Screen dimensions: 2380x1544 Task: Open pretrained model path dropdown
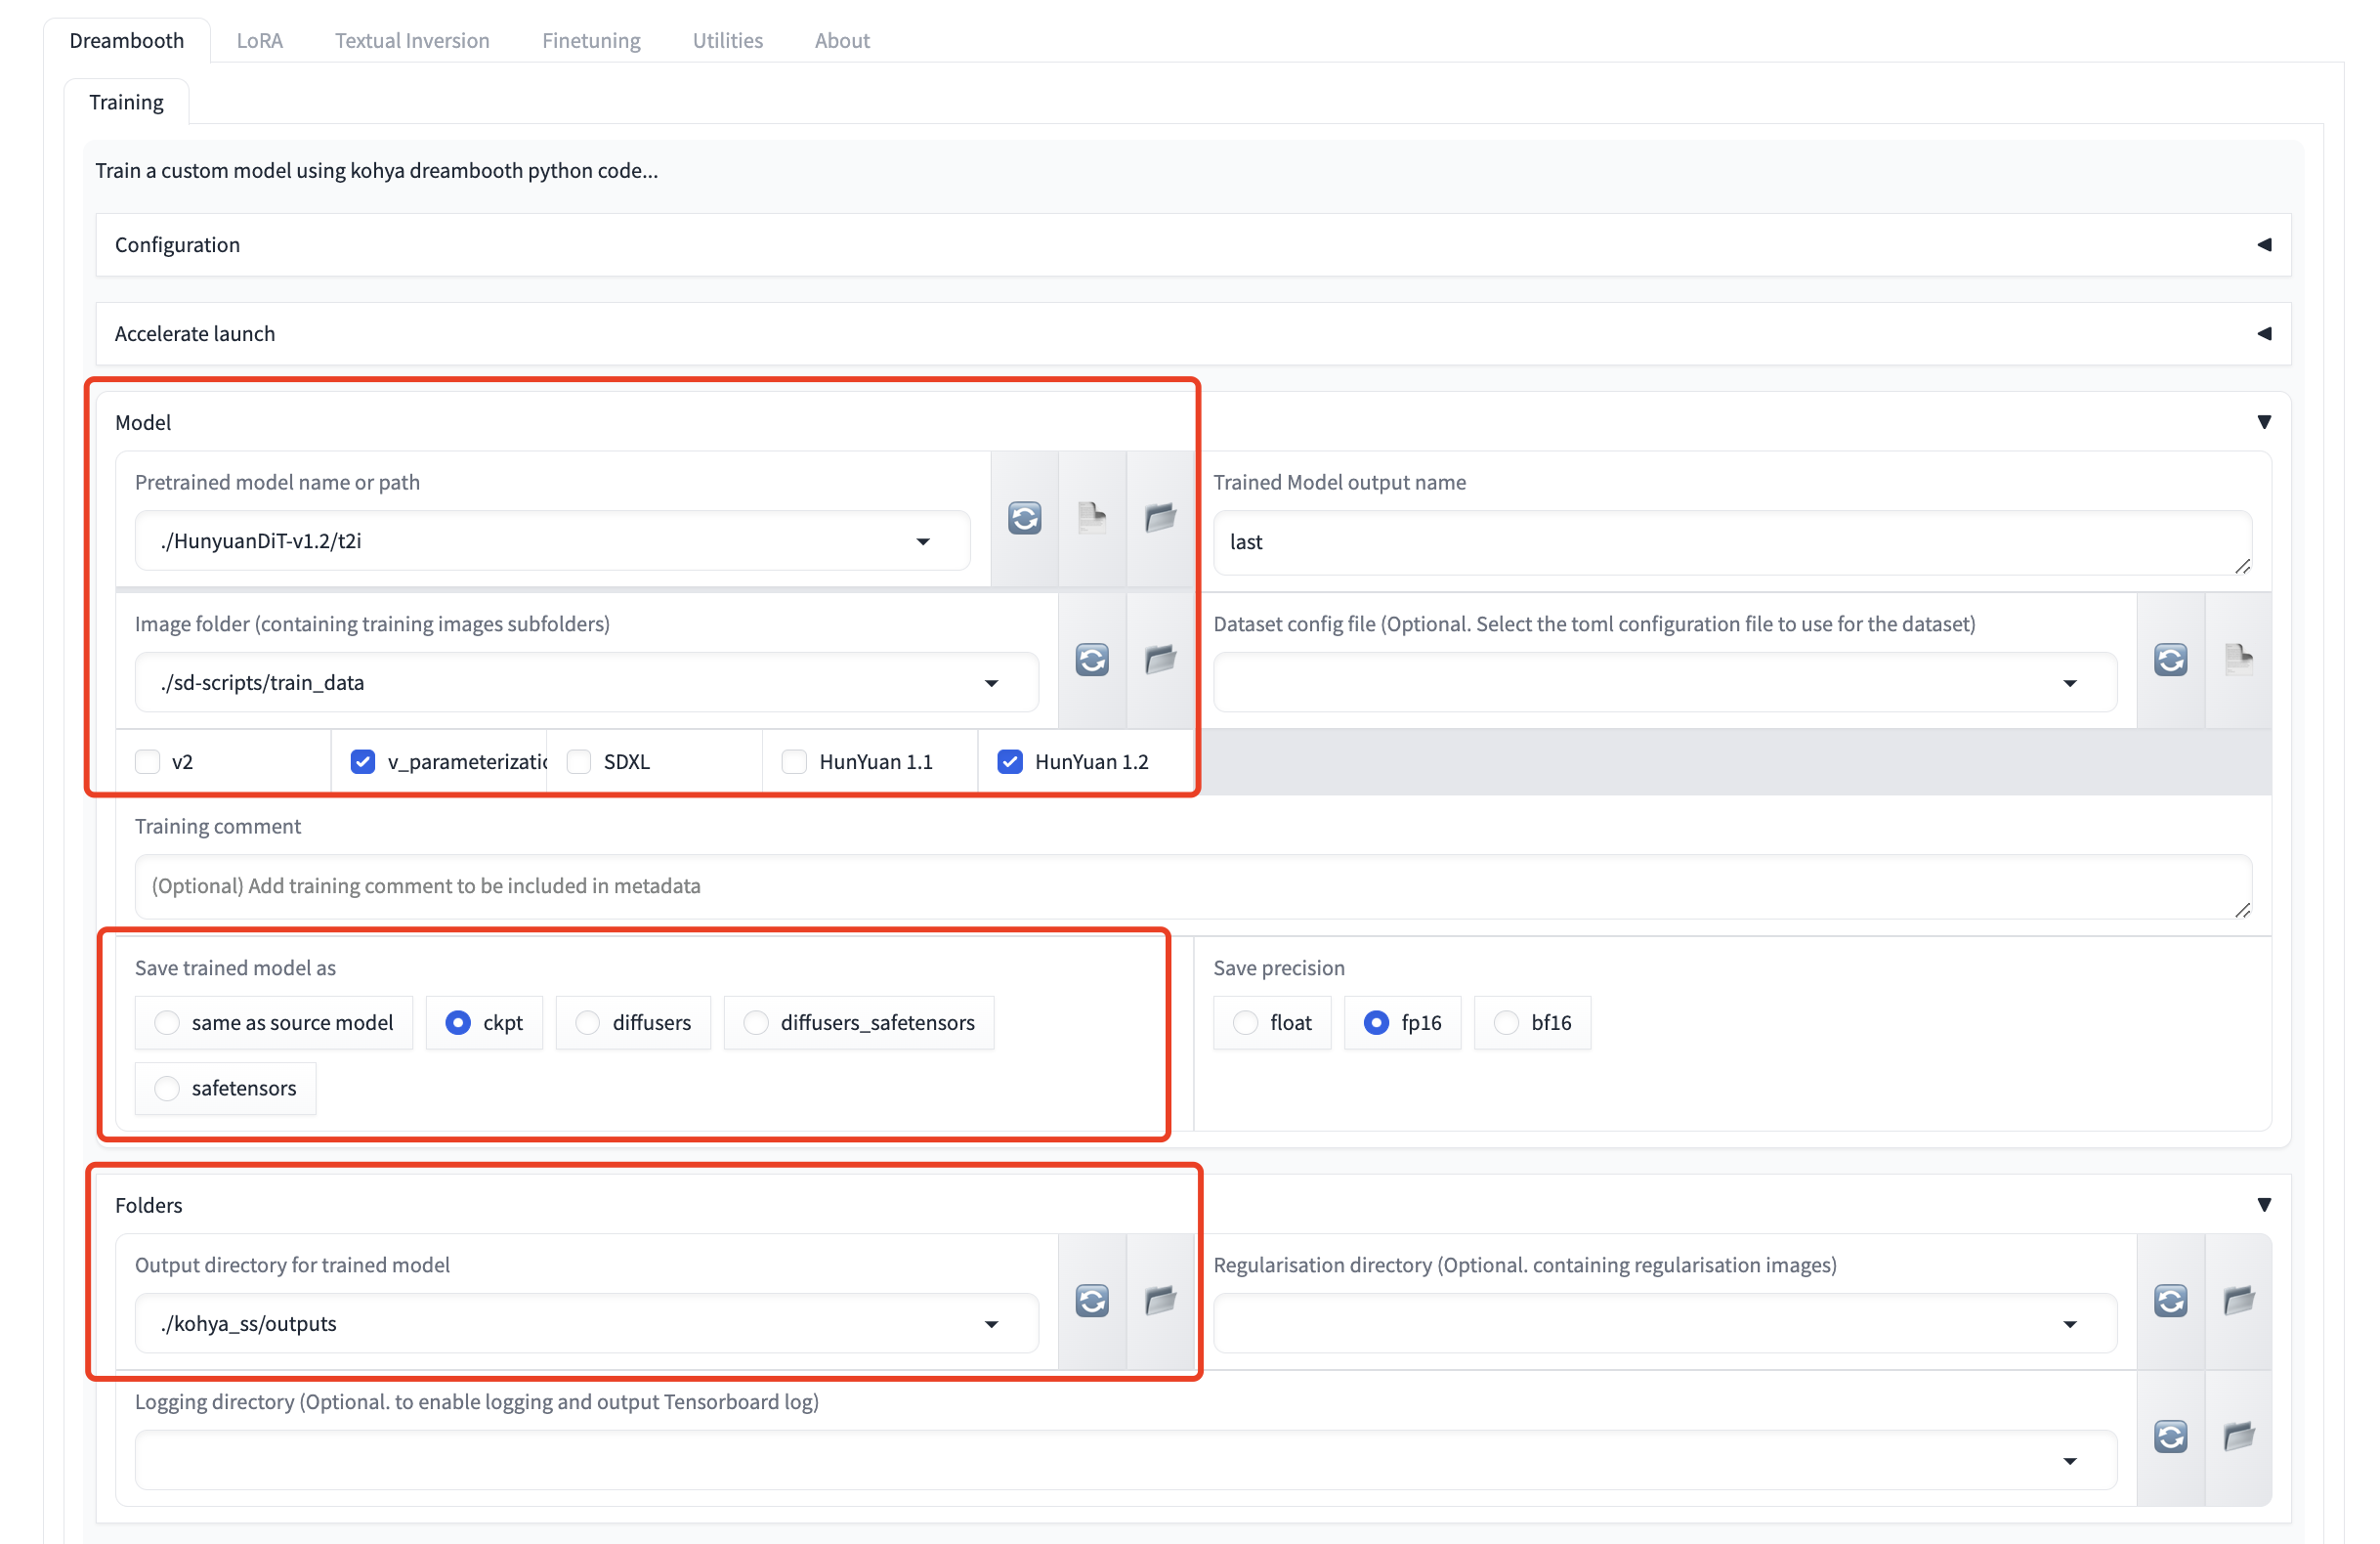[922, 542]
